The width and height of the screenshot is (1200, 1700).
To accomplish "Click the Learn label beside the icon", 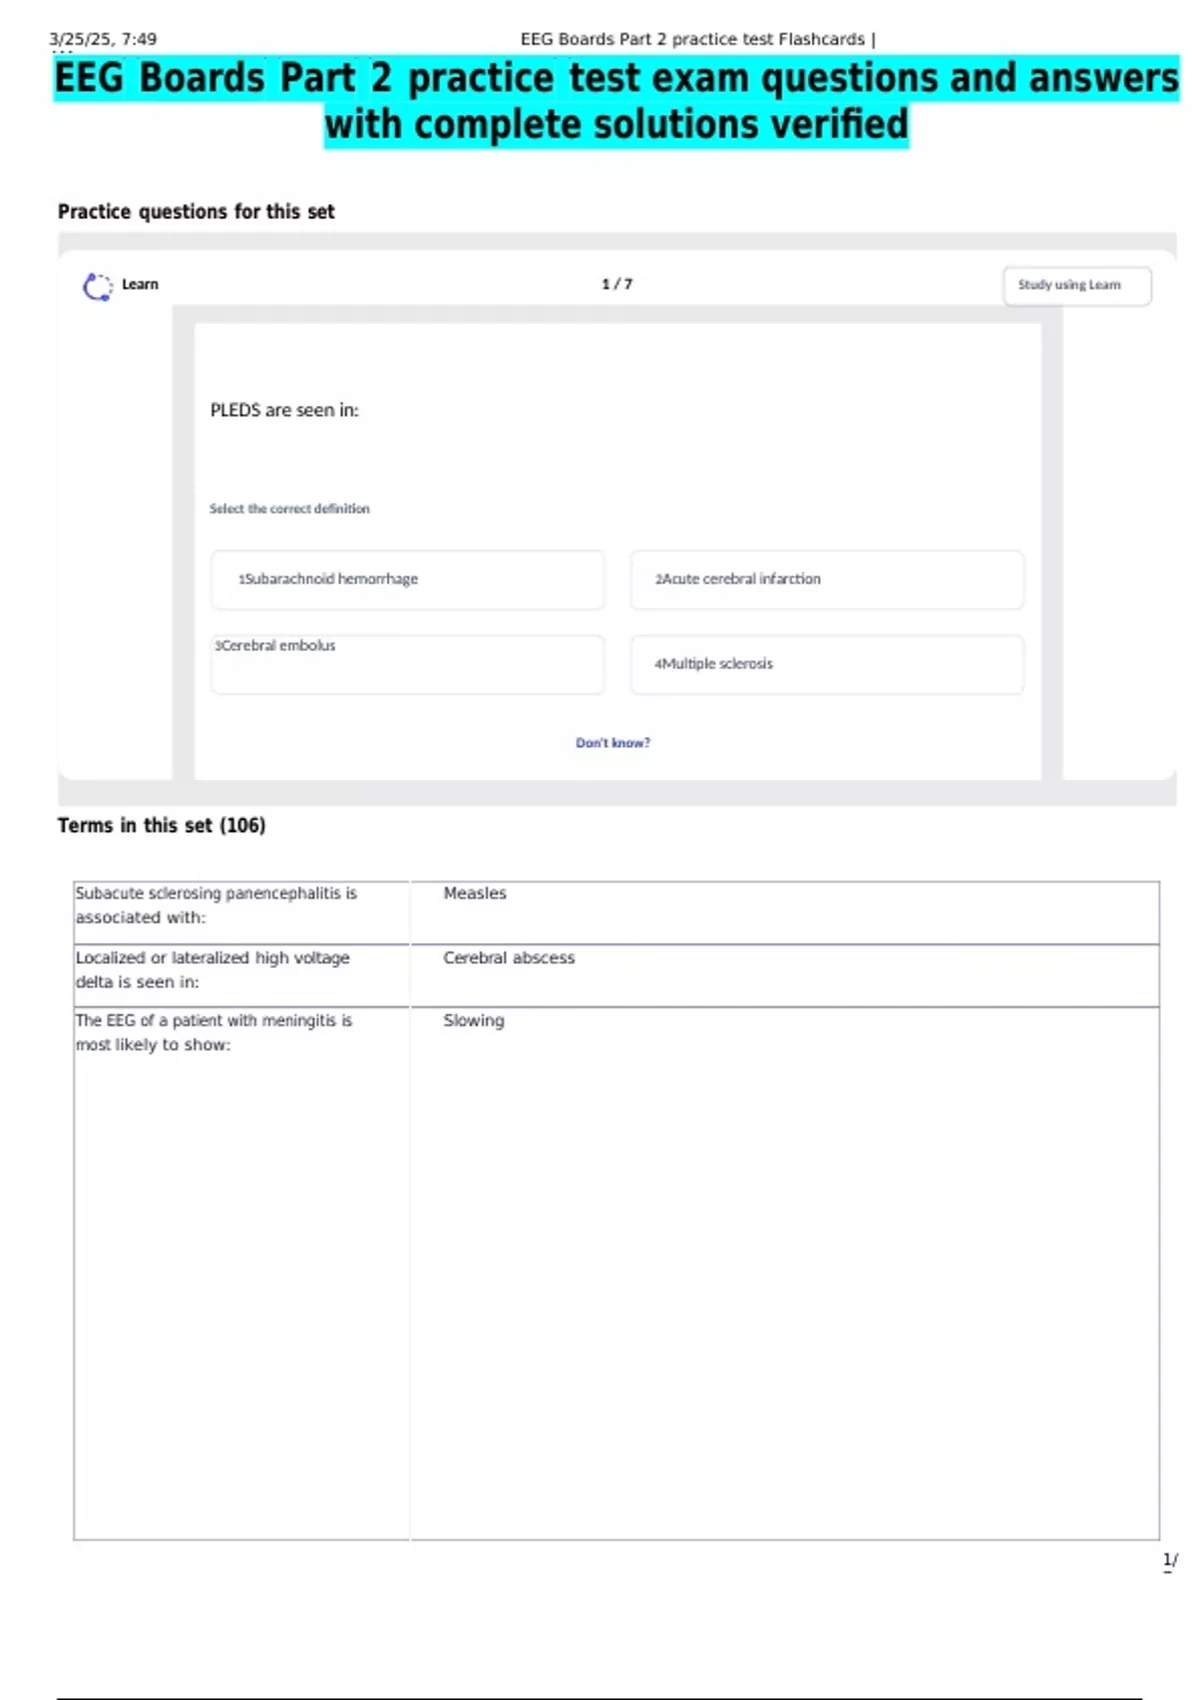I will tap(140, 284).
